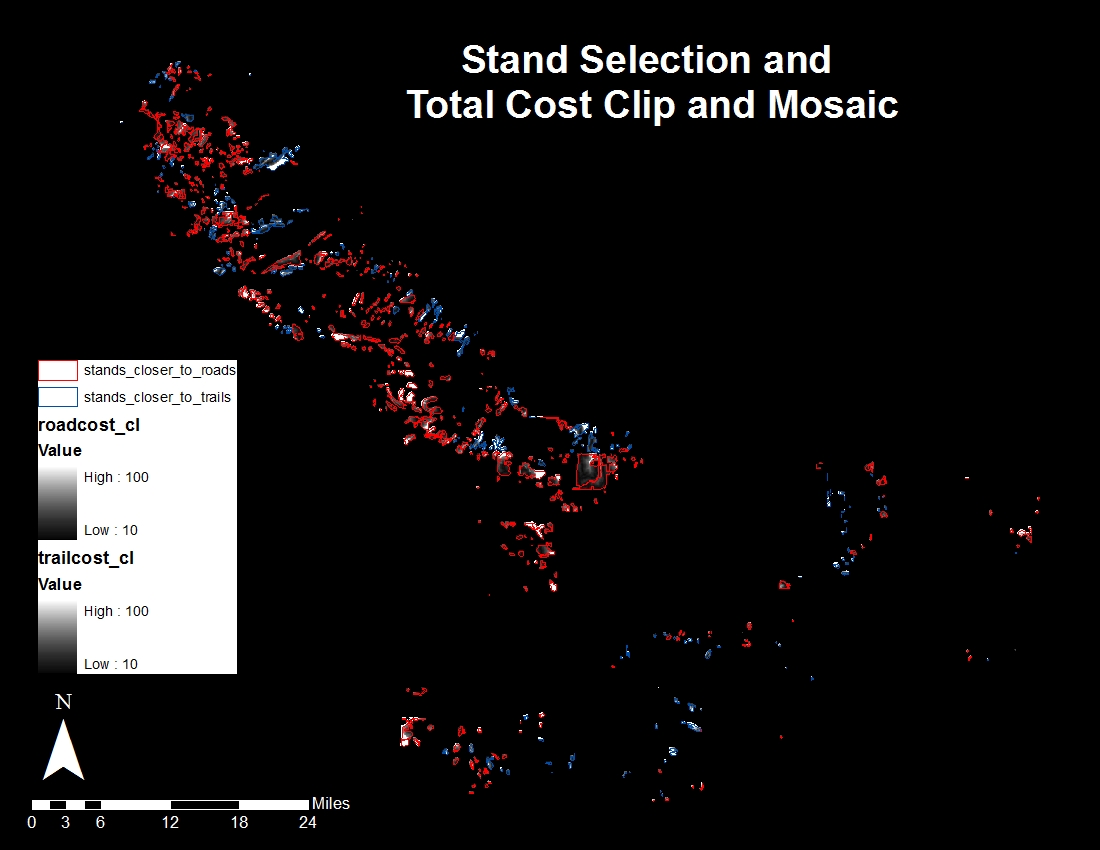
Task: Click the scale bar graphic
Action: coord(170,804)
